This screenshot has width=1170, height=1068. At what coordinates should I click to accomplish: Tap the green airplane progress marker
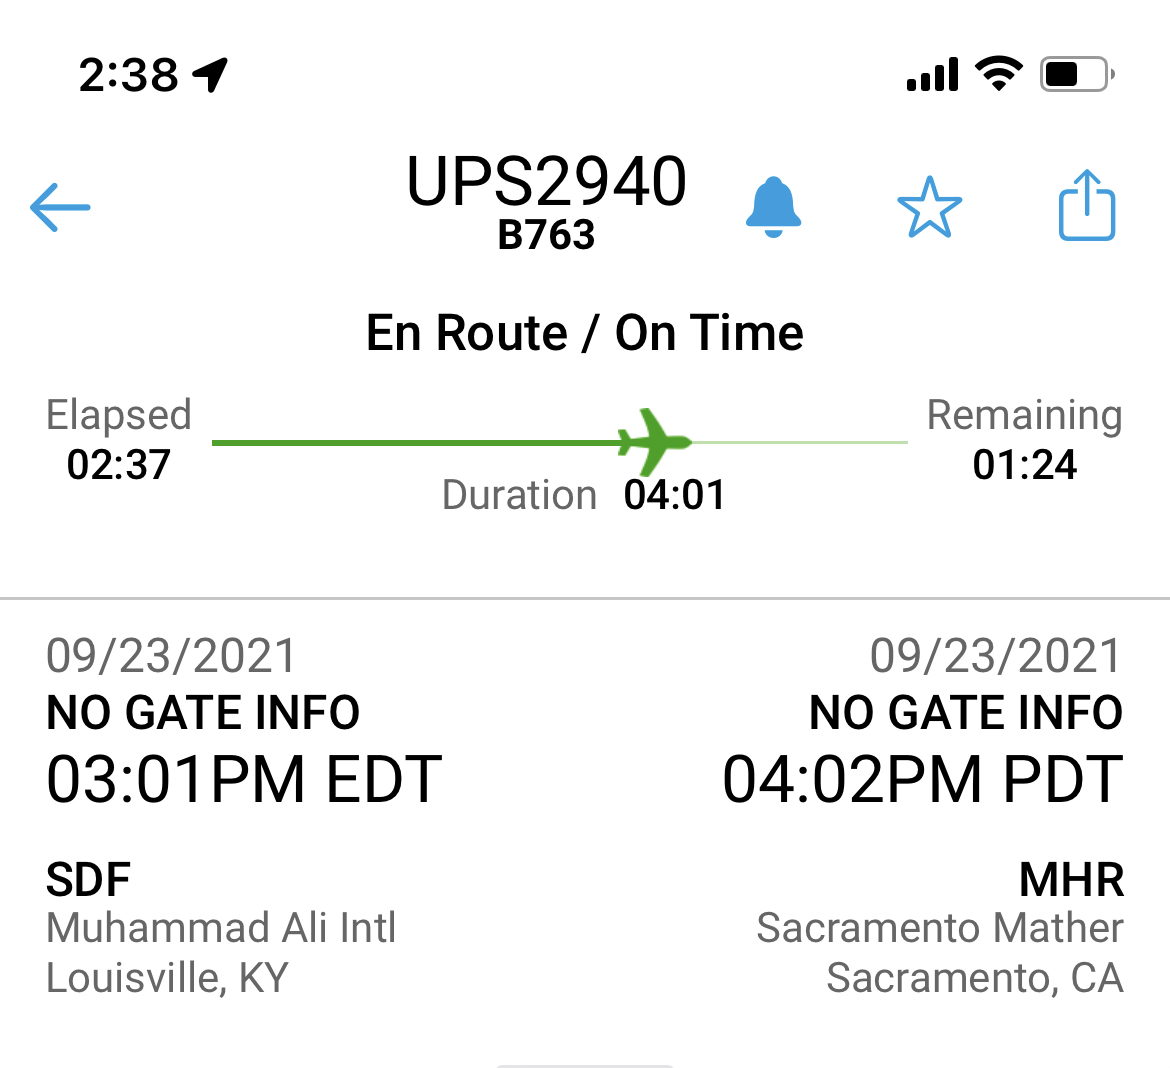tap(654, 441)
